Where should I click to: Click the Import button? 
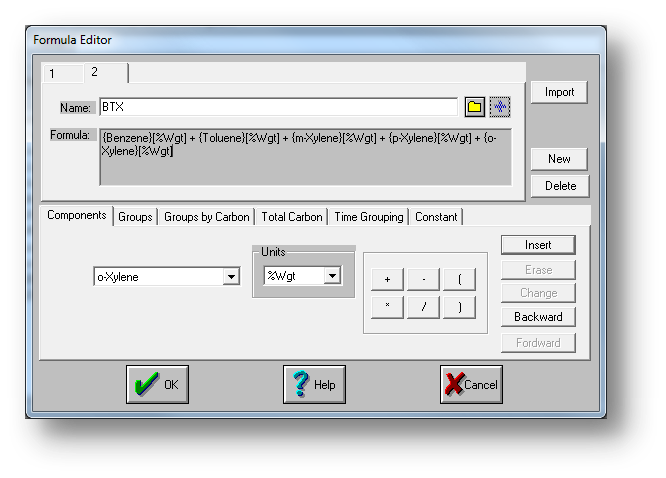tap(559, 92)
